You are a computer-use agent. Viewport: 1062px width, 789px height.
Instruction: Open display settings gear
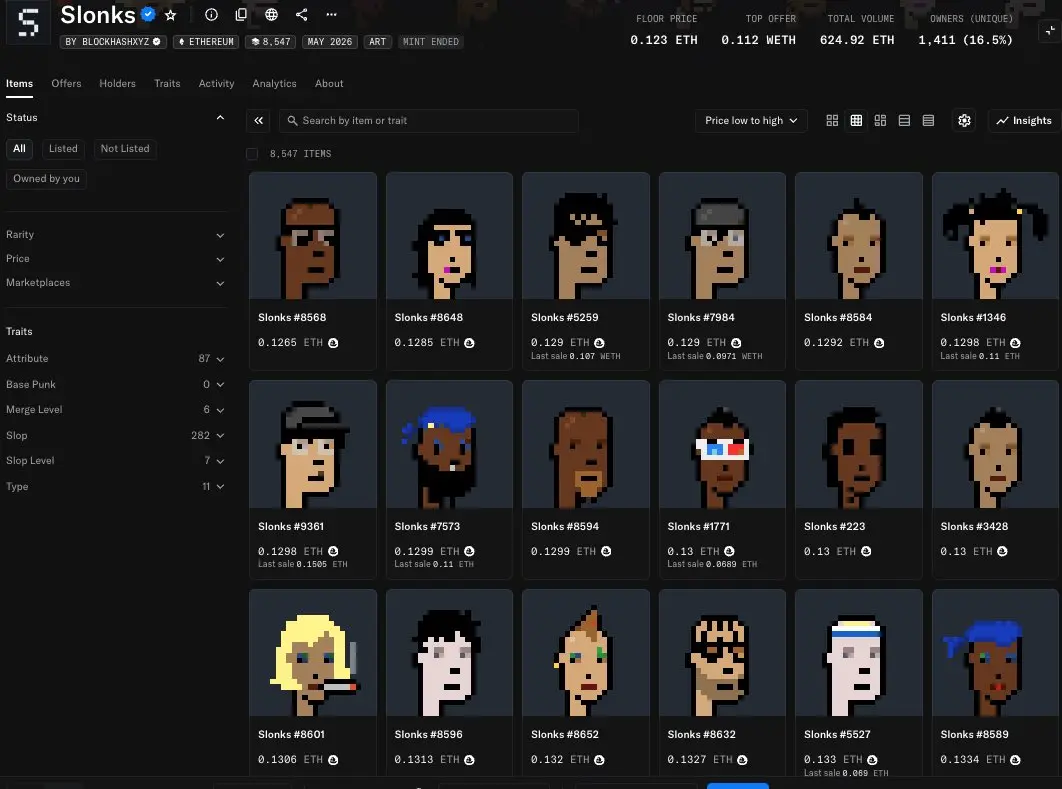point(964,121)
